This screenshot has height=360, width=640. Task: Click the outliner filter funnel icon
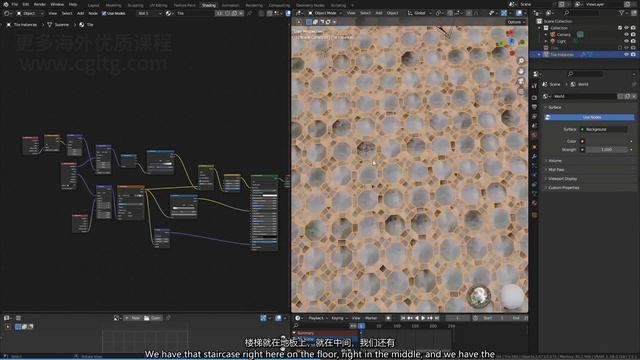(x=622, y=13)
